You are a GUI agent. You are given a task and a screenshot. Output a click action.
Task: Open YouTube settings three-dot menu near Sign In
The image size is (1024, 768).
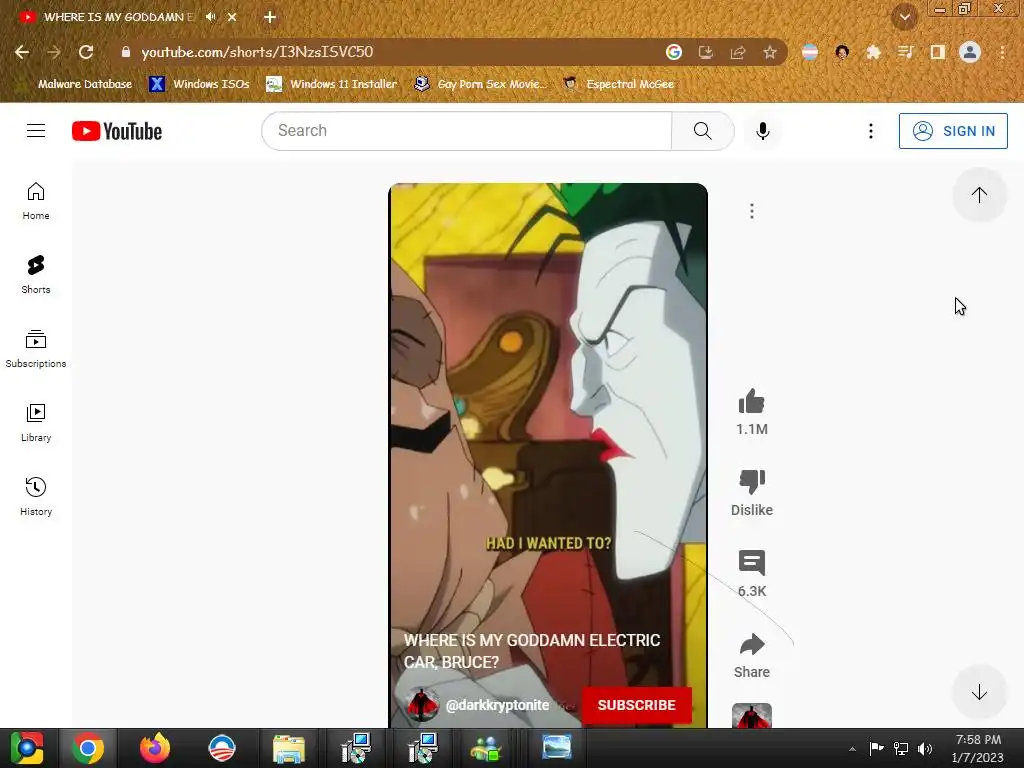(871, 131)
